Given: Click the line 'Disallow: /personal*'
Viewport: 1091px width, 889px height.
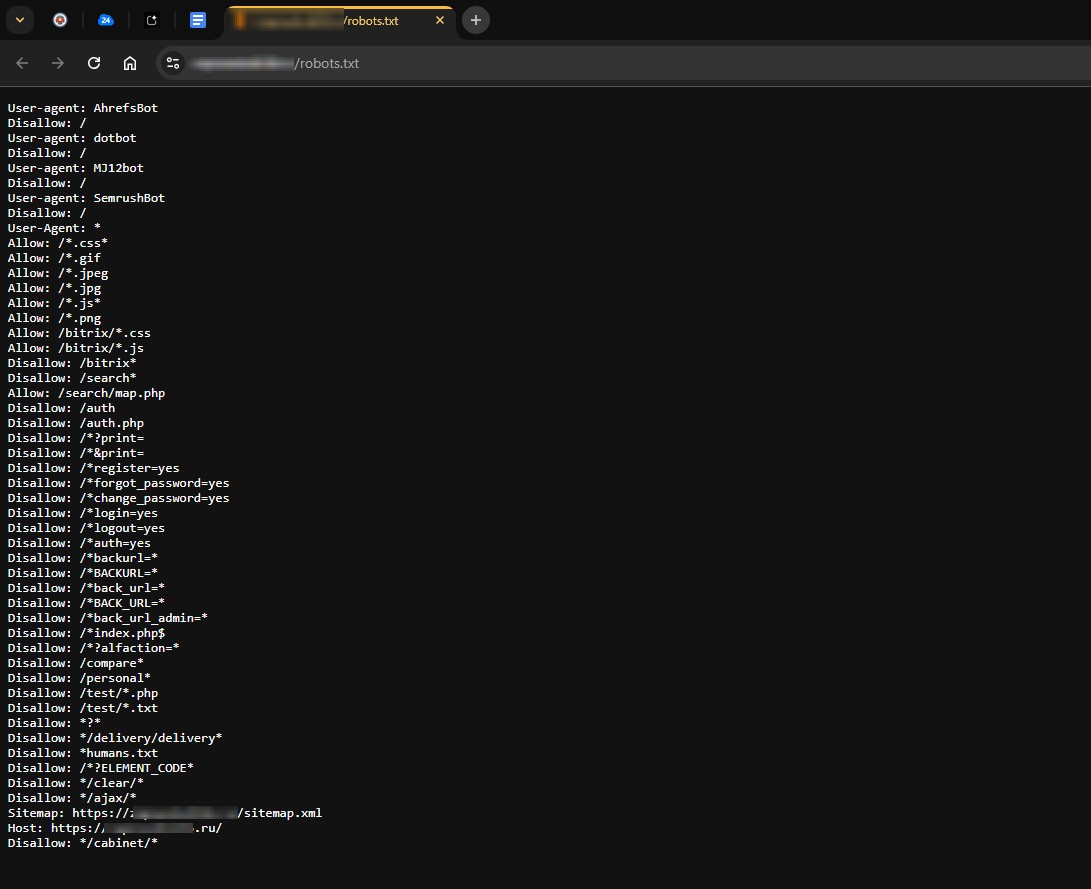Looking at the screenshot, I should pos(79,678).
